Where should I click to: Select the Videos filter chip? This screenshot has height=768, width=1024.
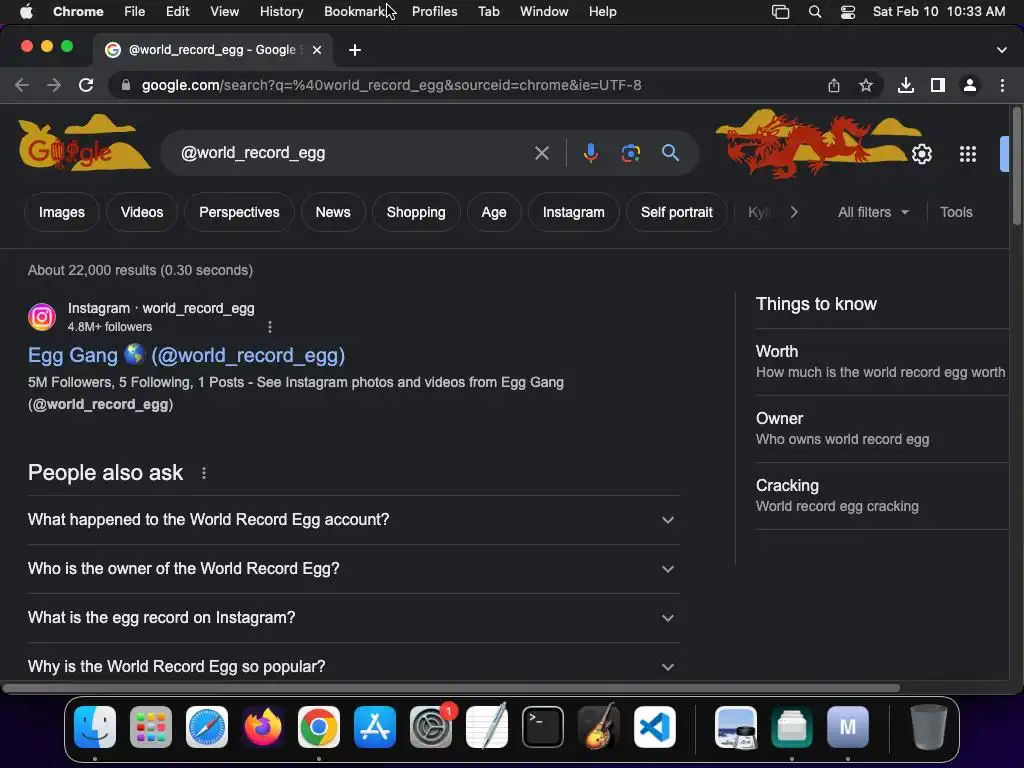pyautogui.click(x=142, y=212)
